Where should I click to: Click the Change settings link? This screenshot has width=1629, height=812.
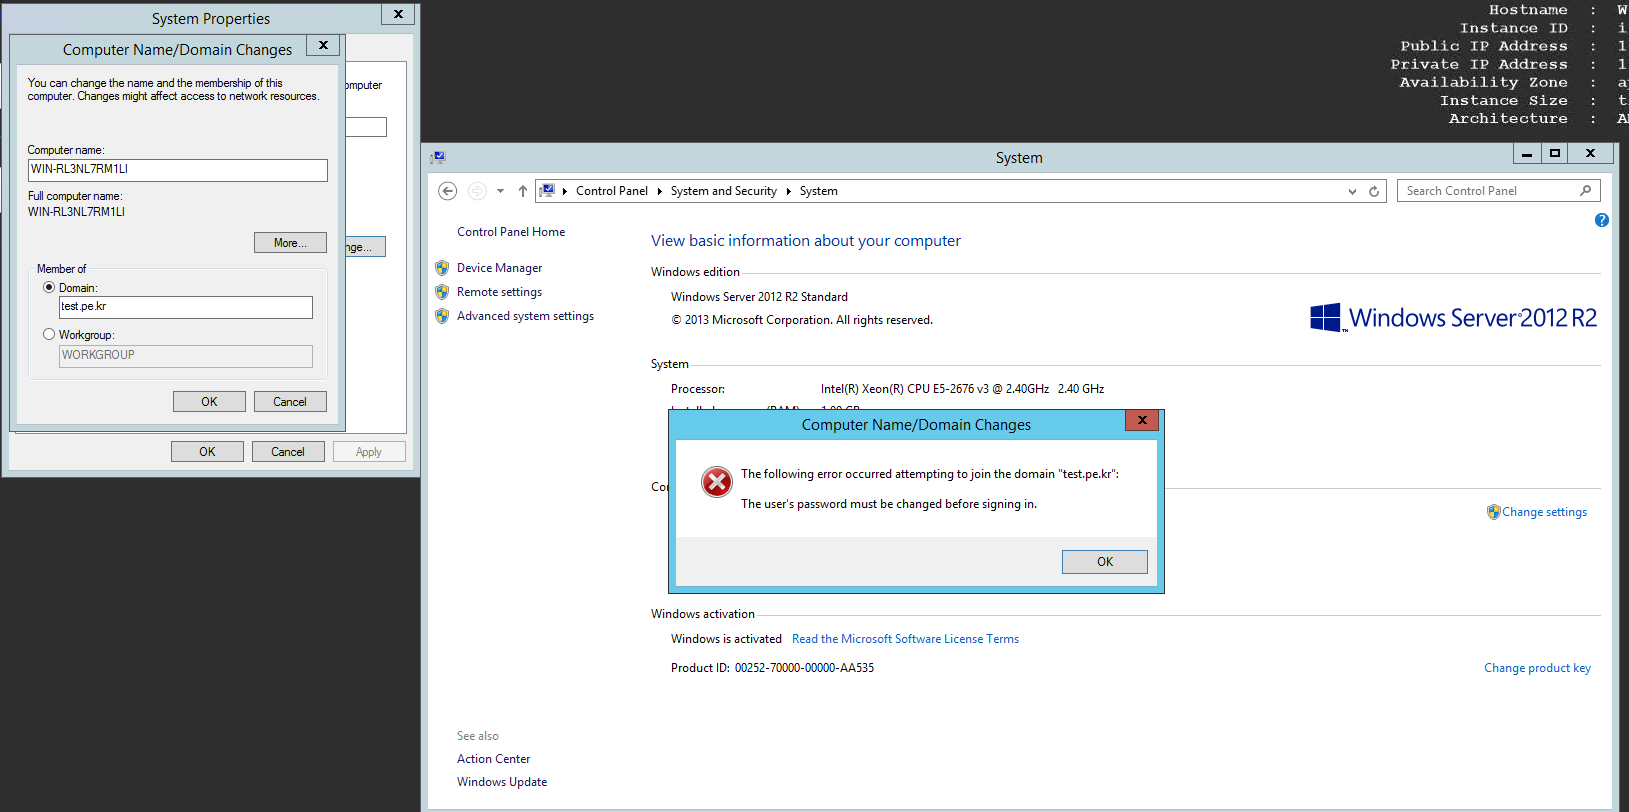point(1544,512)
